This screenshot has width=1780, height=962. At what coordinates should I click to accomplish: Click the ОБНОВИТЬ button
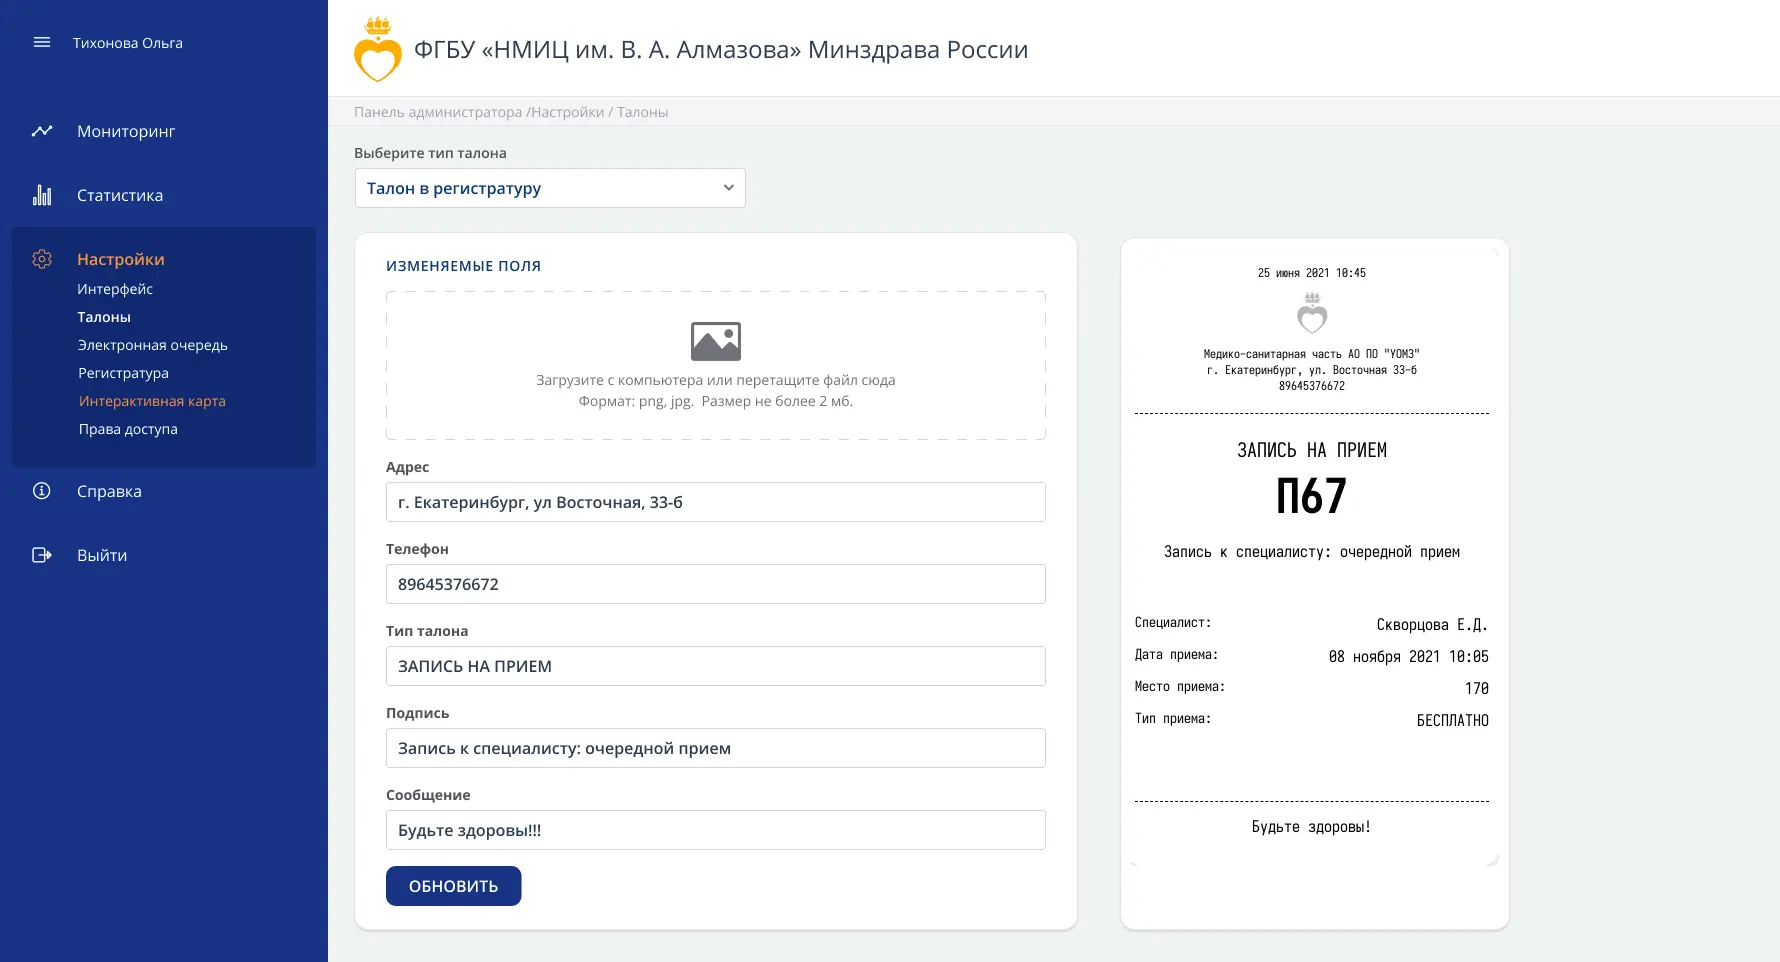click(454, 886)
